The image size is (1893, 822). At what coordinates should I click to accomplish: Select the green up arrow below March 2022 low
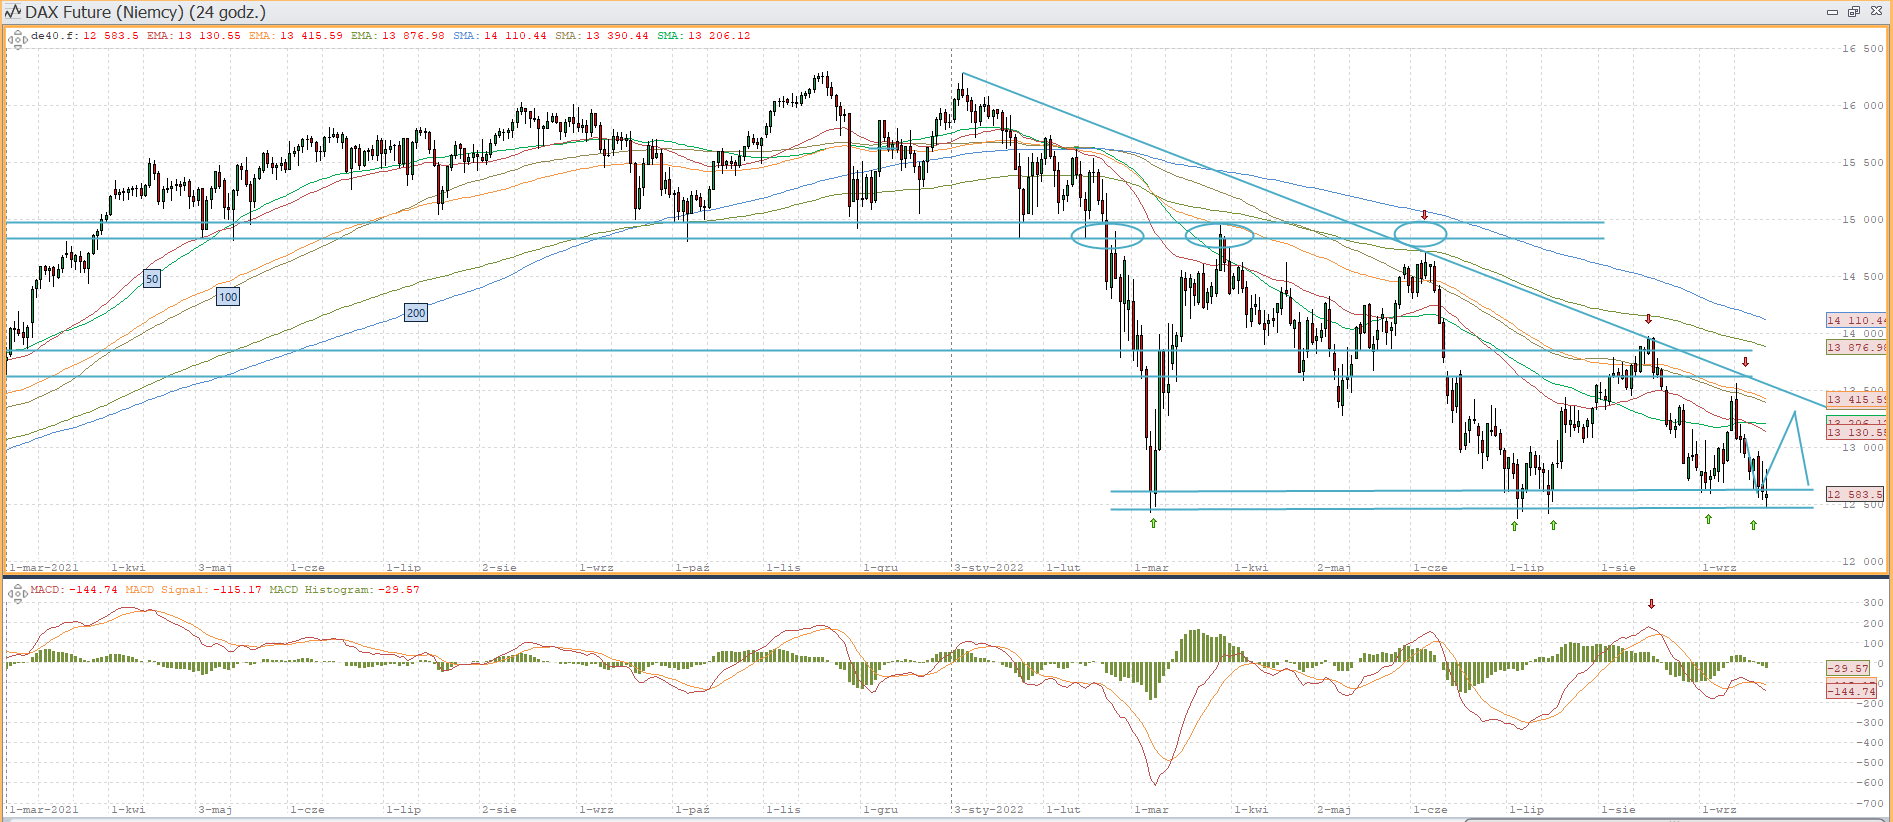[x=1153, y=523]
